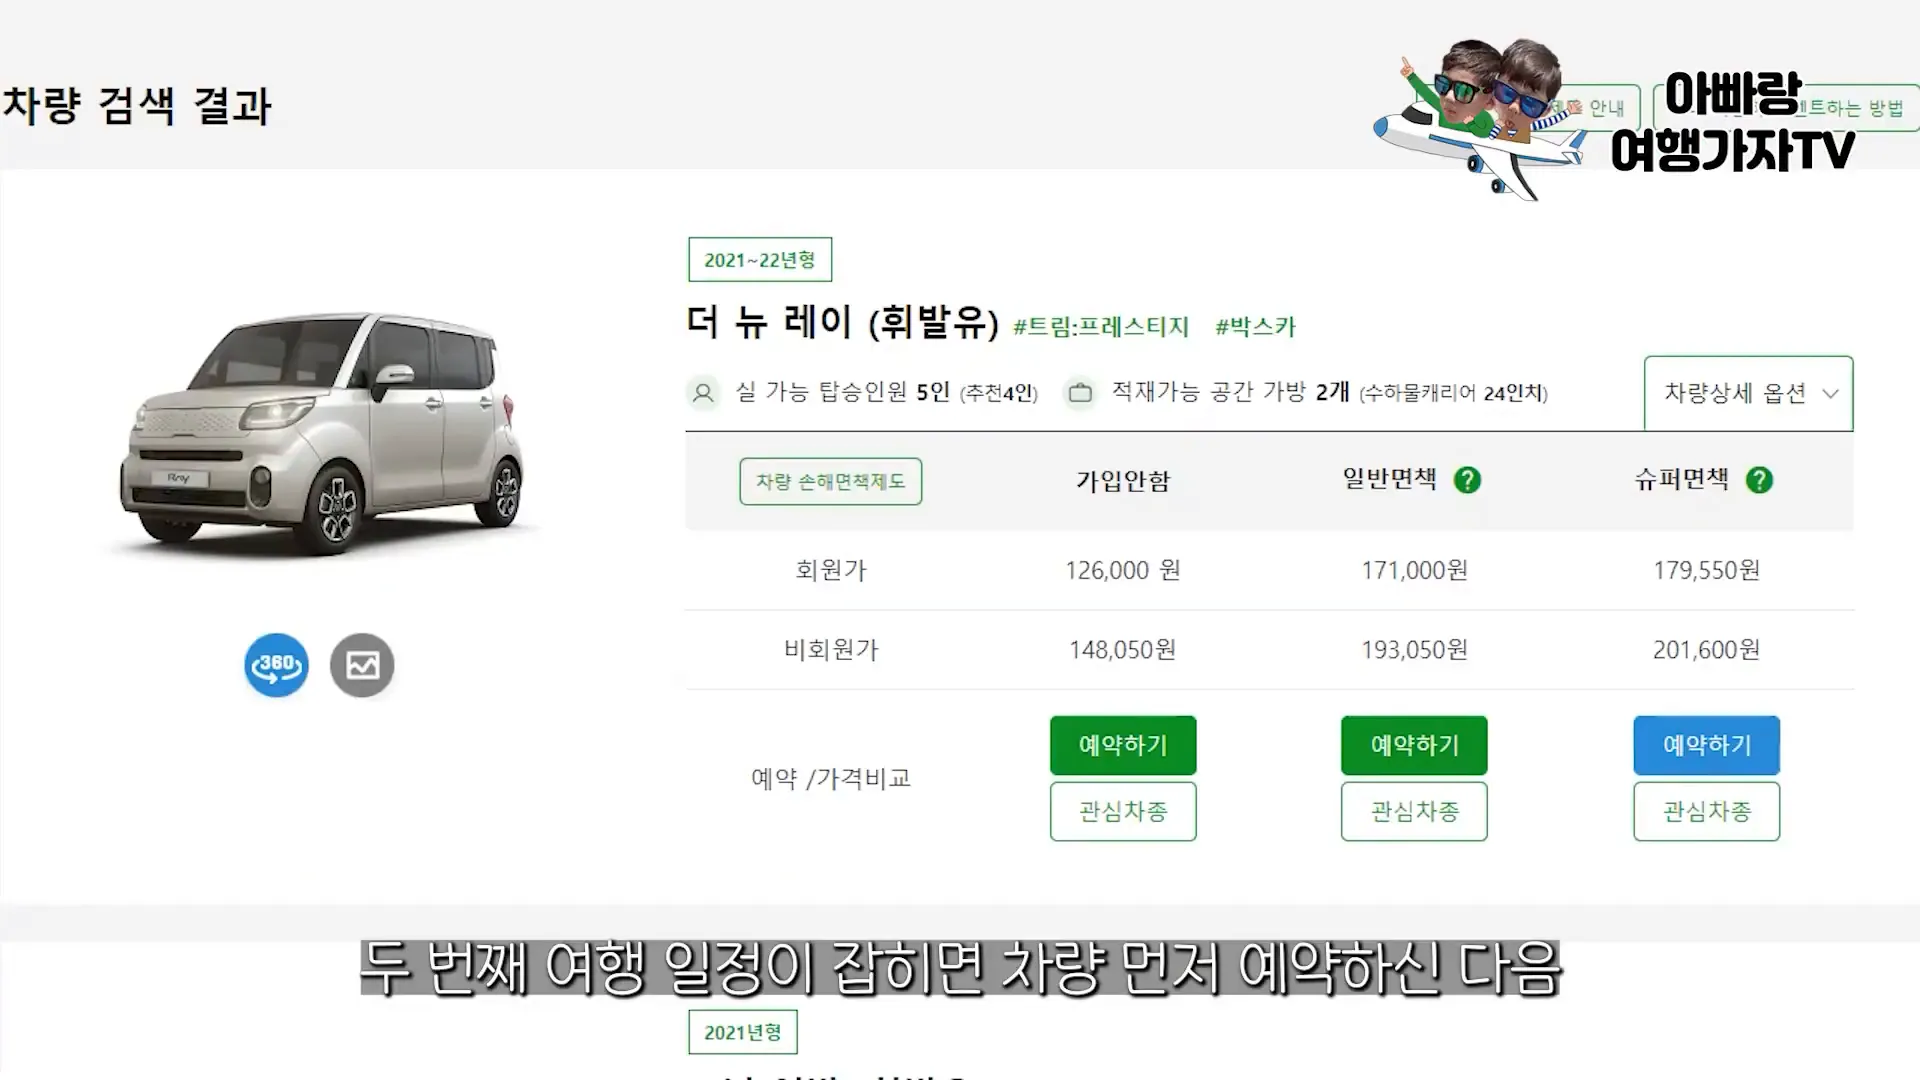1920x1080 pixels.
Task: Reserve with 가입안함 예약하기 button
Action: point(1123,745)
